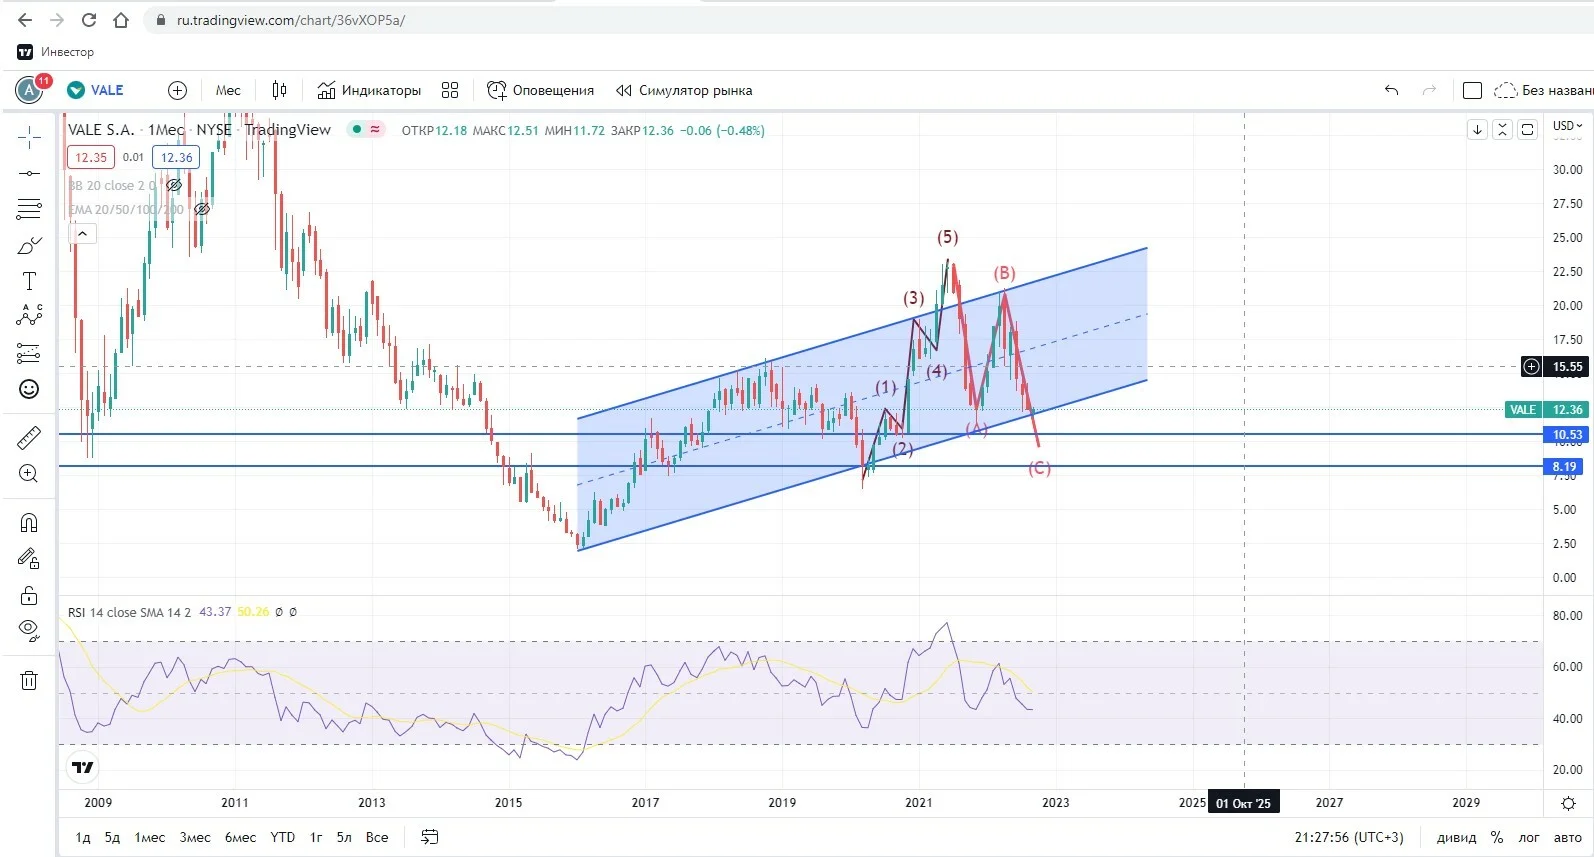
Task: Hide all drawings with eye icon
Action: tap(29, 630)
